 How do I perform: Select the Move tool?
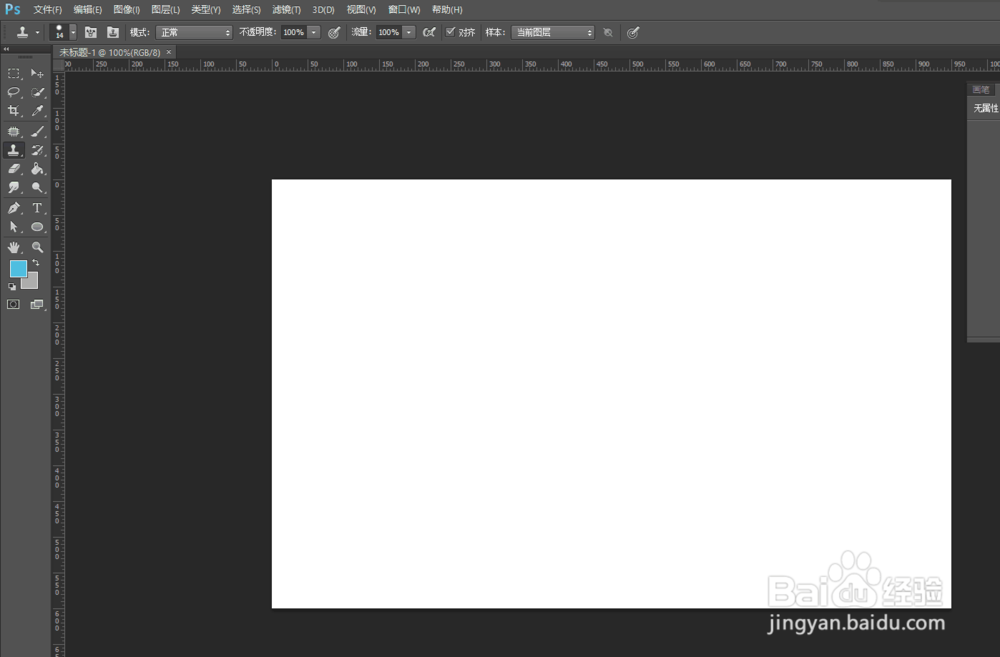tap(37, 74)
